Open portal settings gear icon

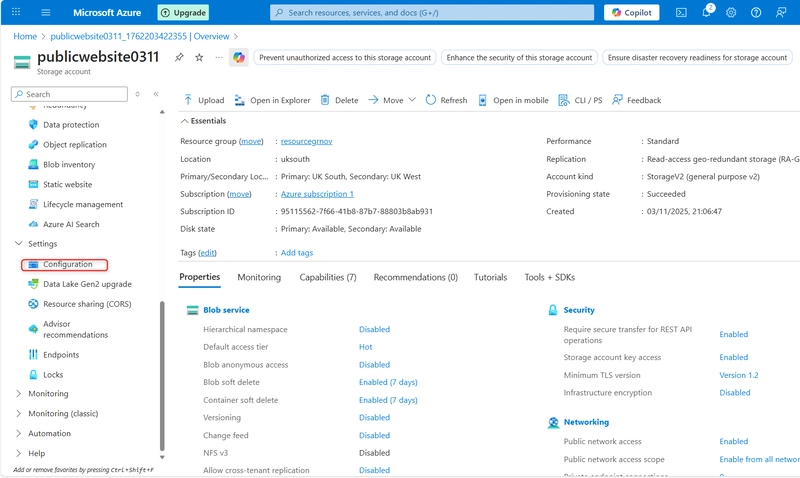point(731,13)
